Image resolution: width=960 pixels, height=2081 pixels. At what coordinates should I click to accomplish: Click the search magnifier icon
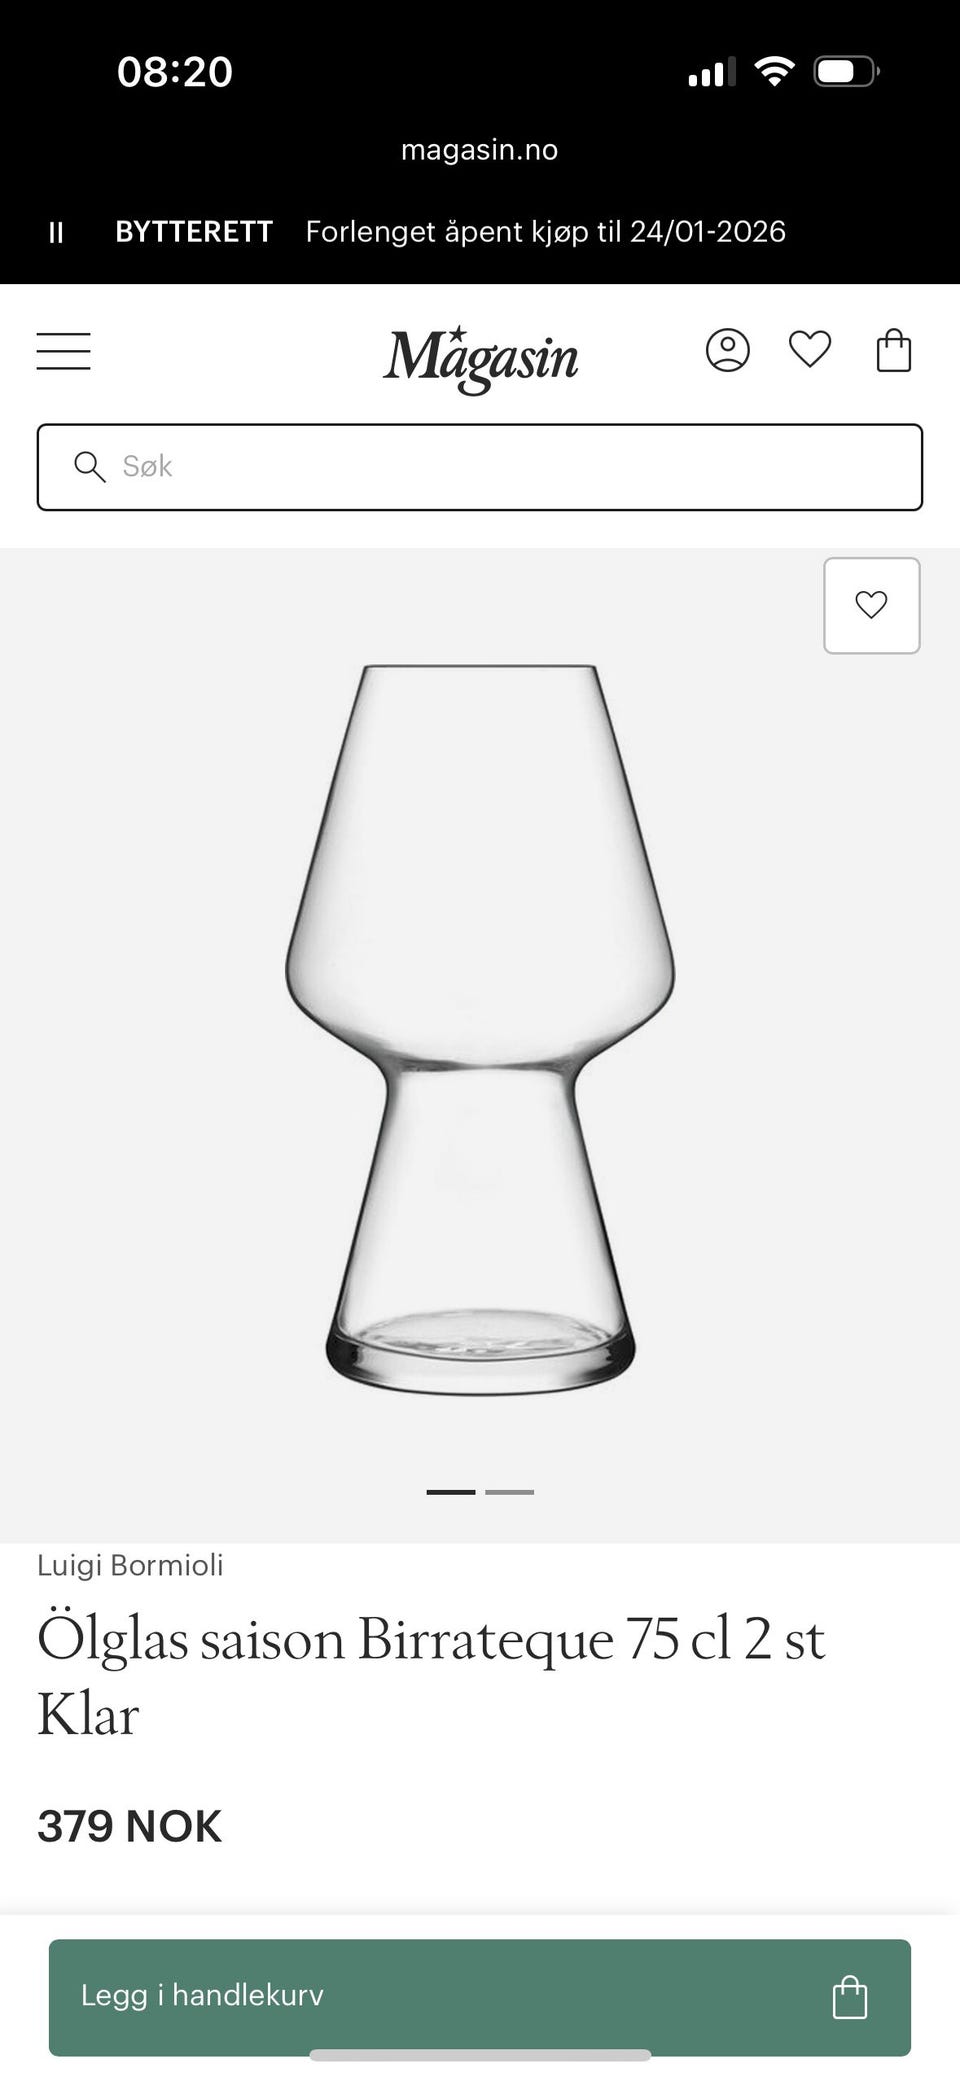[x=90, y=466]
